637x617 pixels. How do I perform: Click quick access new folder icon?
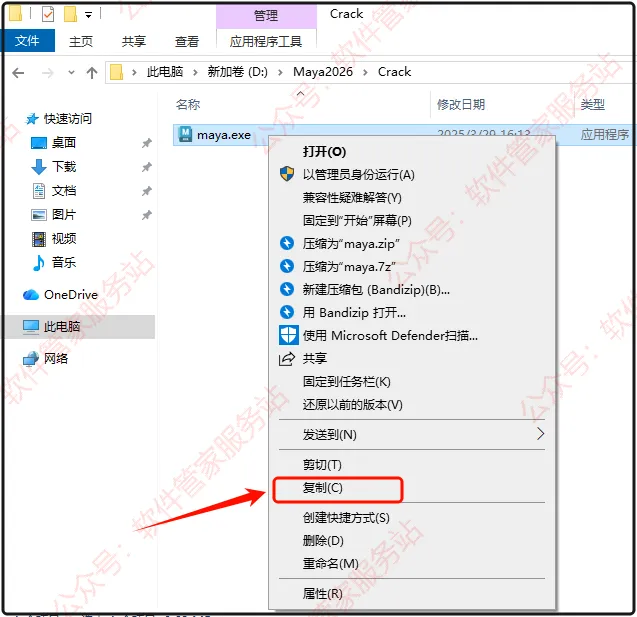coord(70,14)
